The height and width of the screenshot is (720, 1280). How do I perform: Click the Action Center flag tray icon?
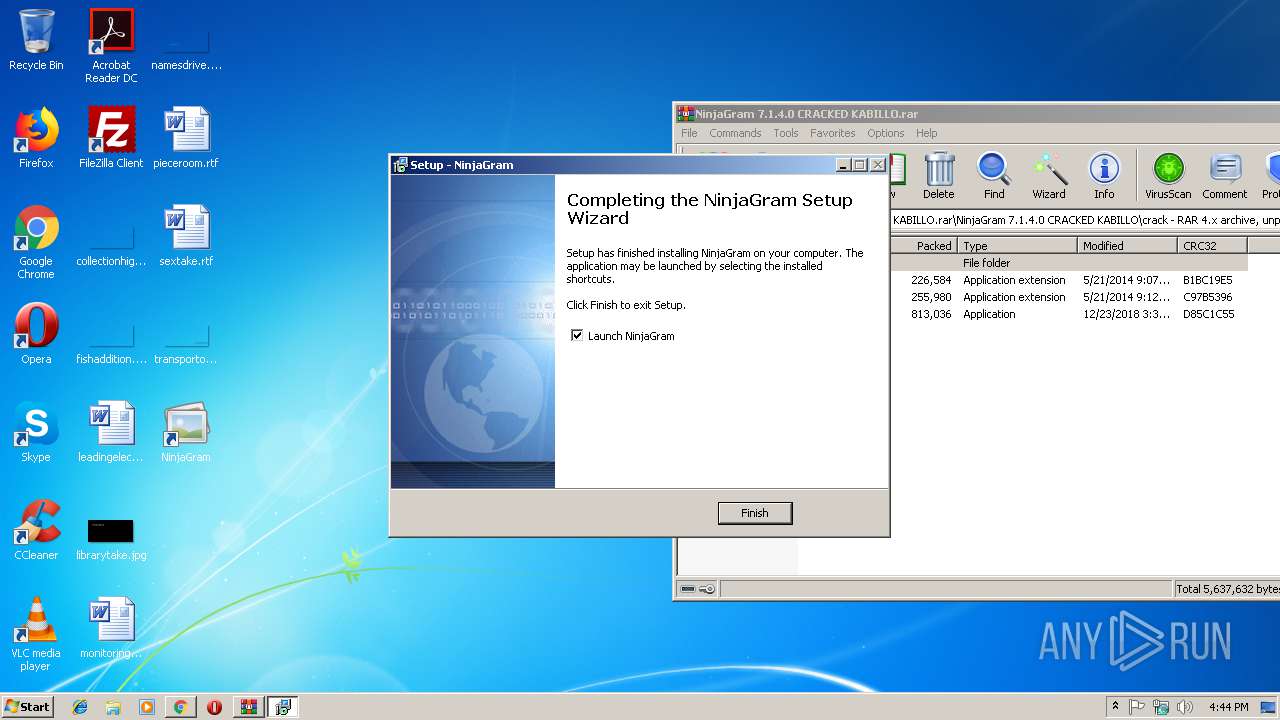click(x=1137, y=707)
